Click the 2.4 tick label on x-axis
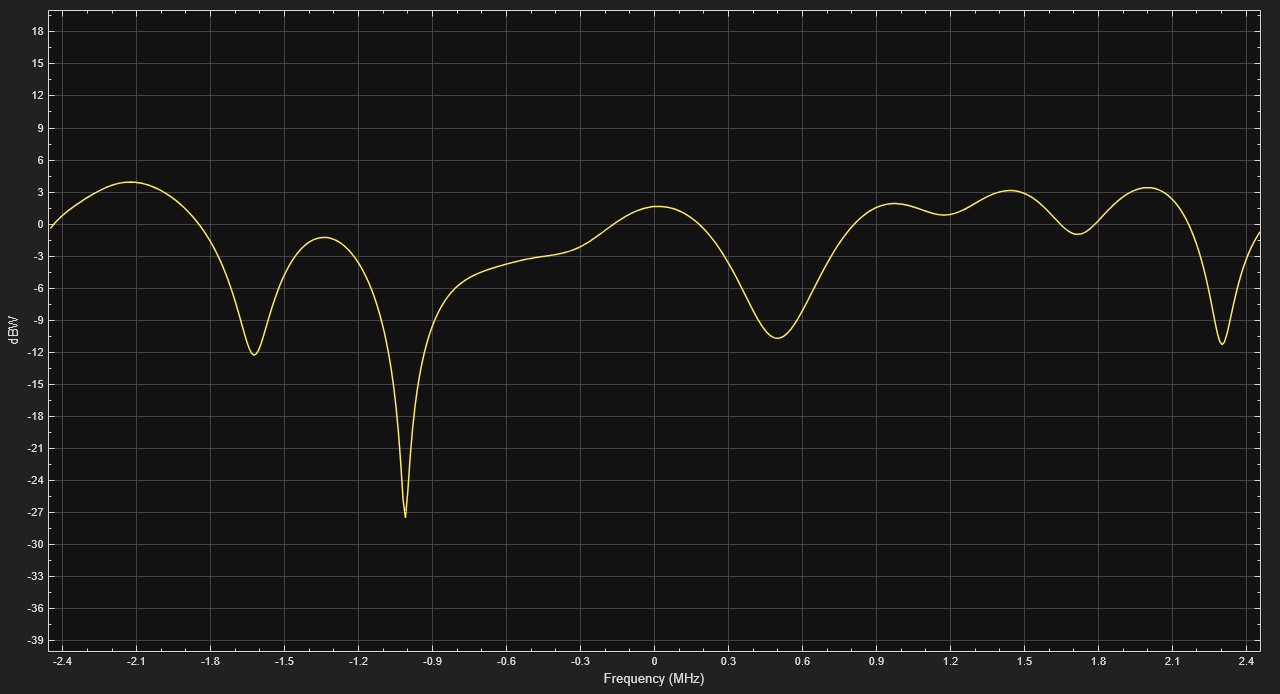 click(1246, 661)
